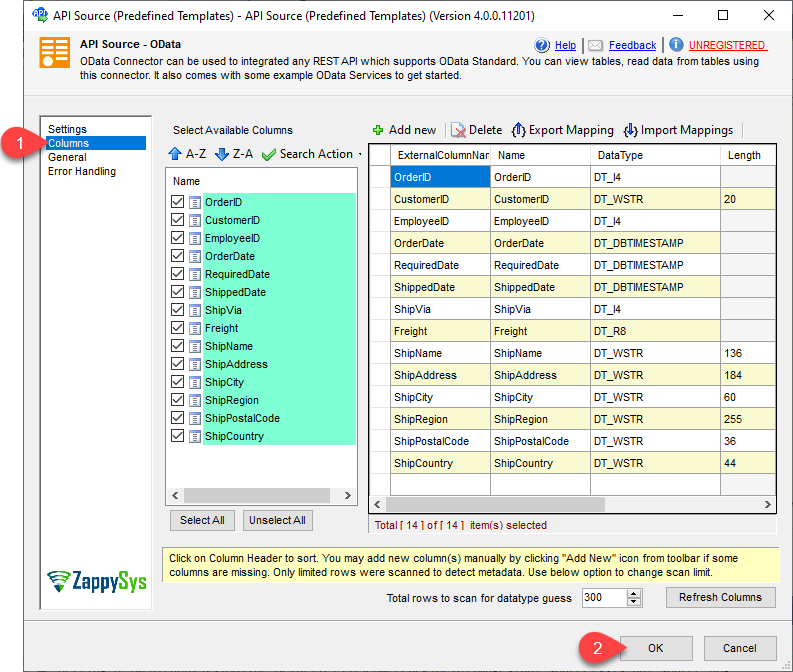Uncheck the ShippedDate column checkbox
This screenshot has height=672, width=793.
(x=178, y=292)
